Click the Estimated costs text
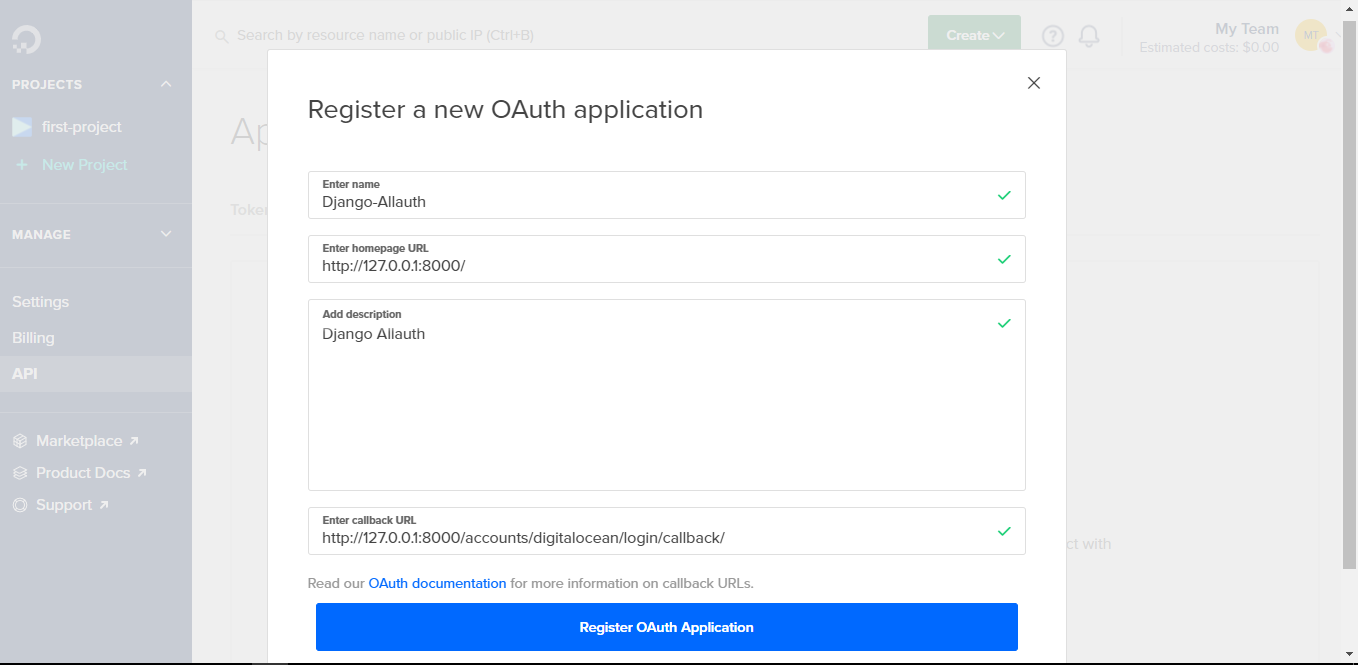Viewport: 1358px width, 665px height. (x=1209, y=47)
